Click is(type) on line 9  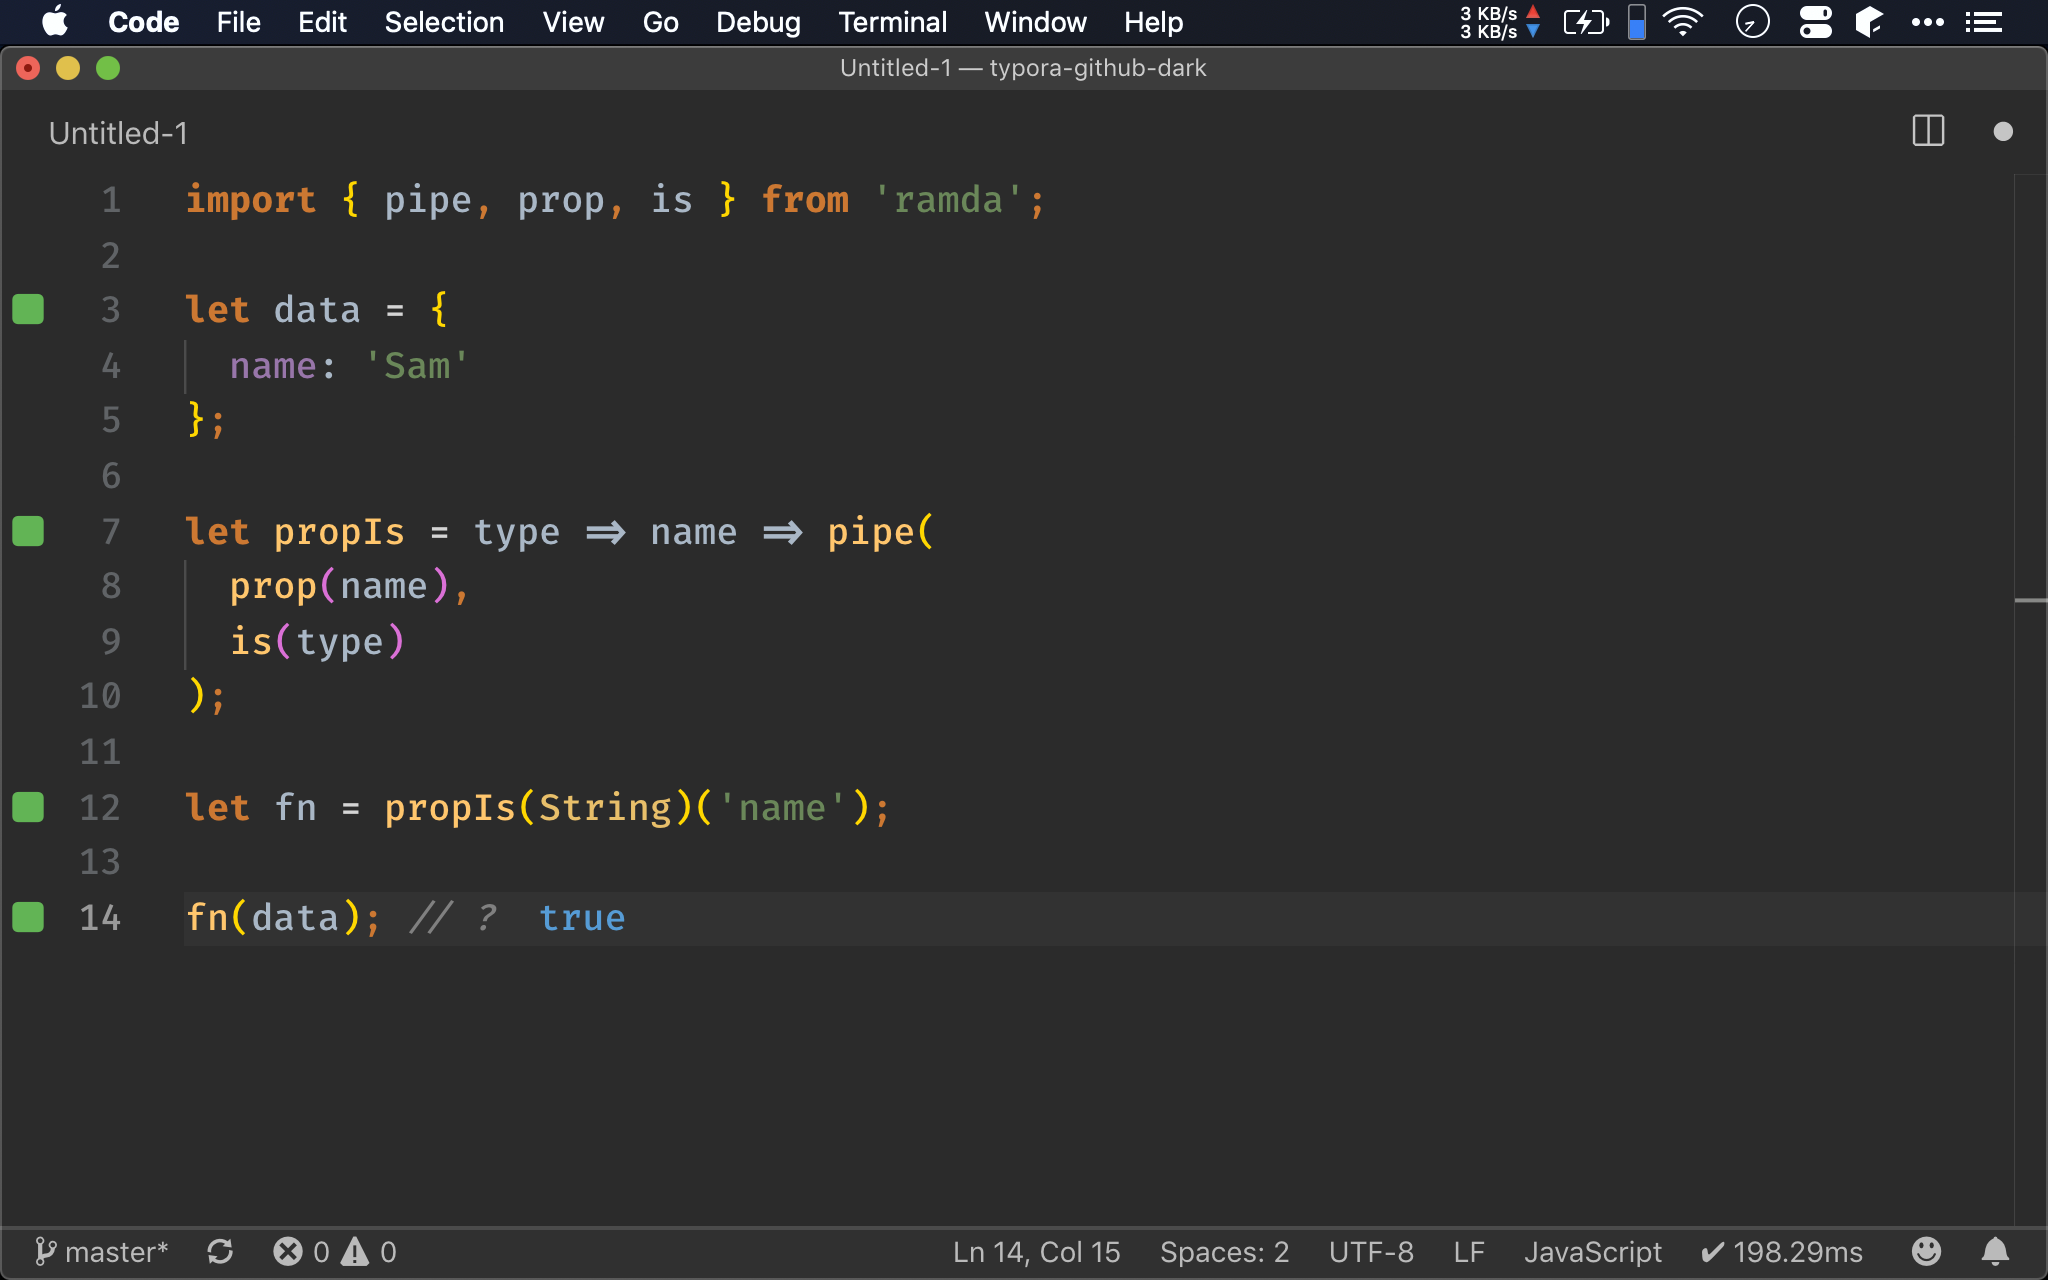tap(318, 642)
